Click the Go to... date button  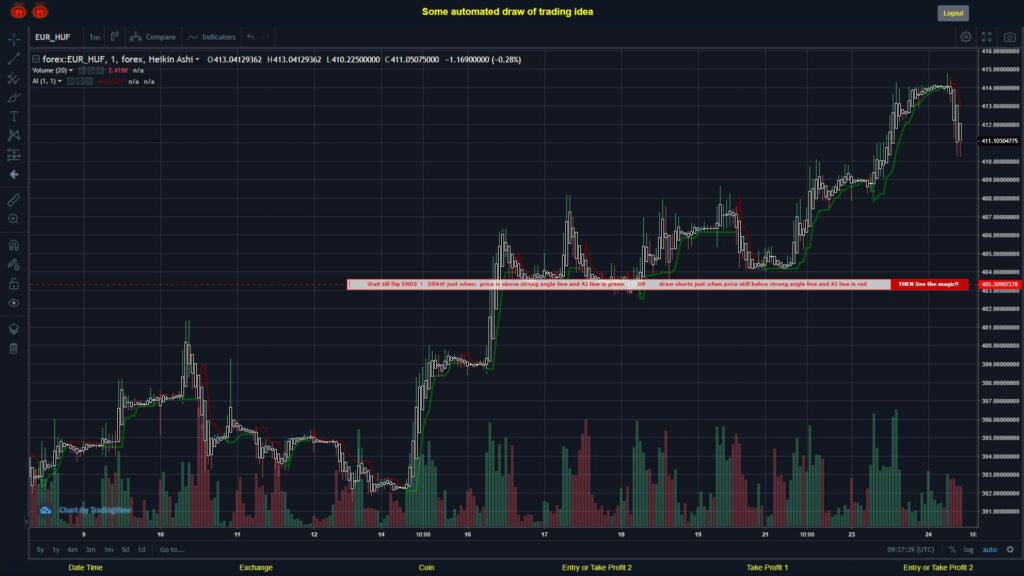coord(172,550)
